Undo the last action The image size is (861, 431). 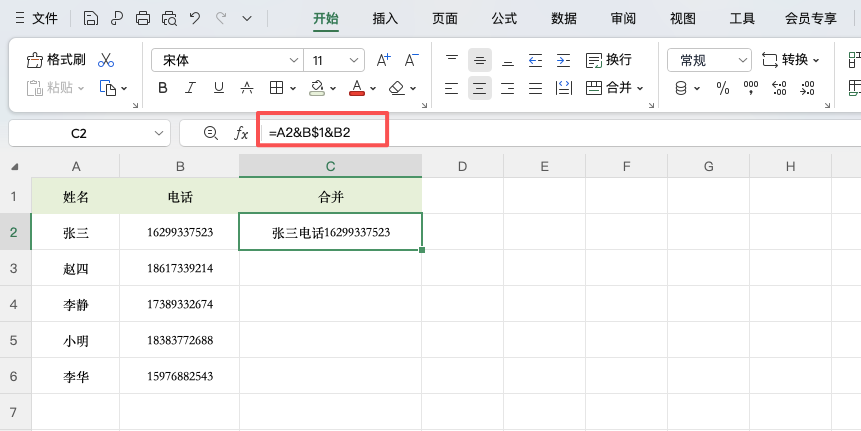pyautogui.click(x=195, y=19)
